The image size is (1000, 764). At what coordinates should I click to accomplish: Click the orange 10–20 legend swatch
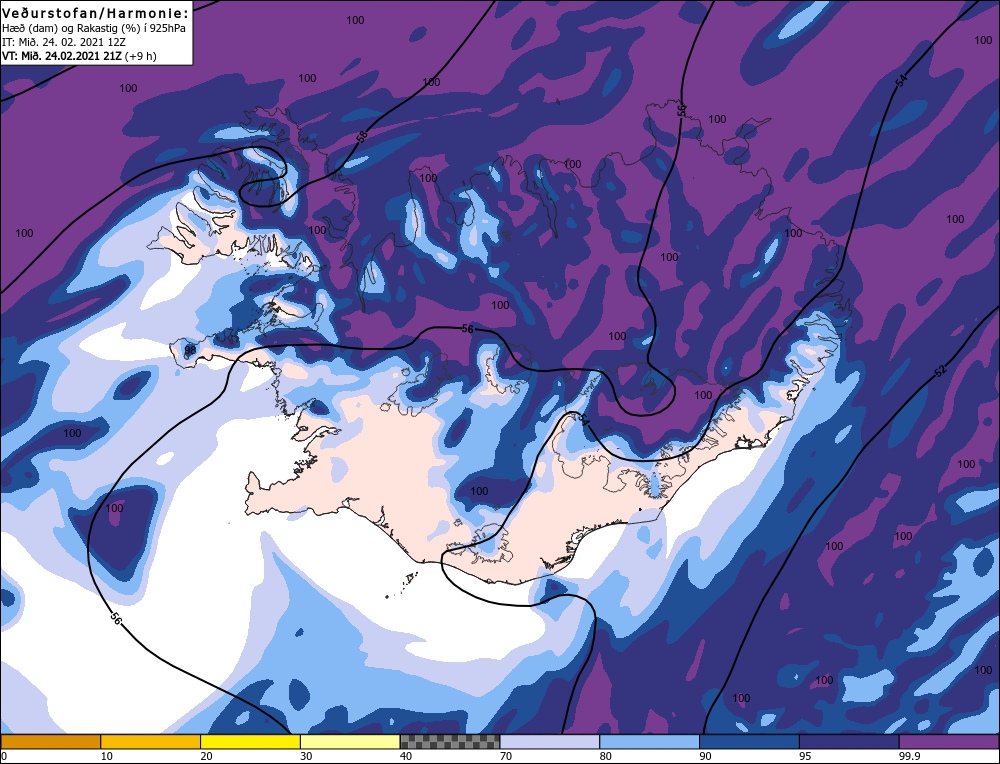tap(151, 742)
